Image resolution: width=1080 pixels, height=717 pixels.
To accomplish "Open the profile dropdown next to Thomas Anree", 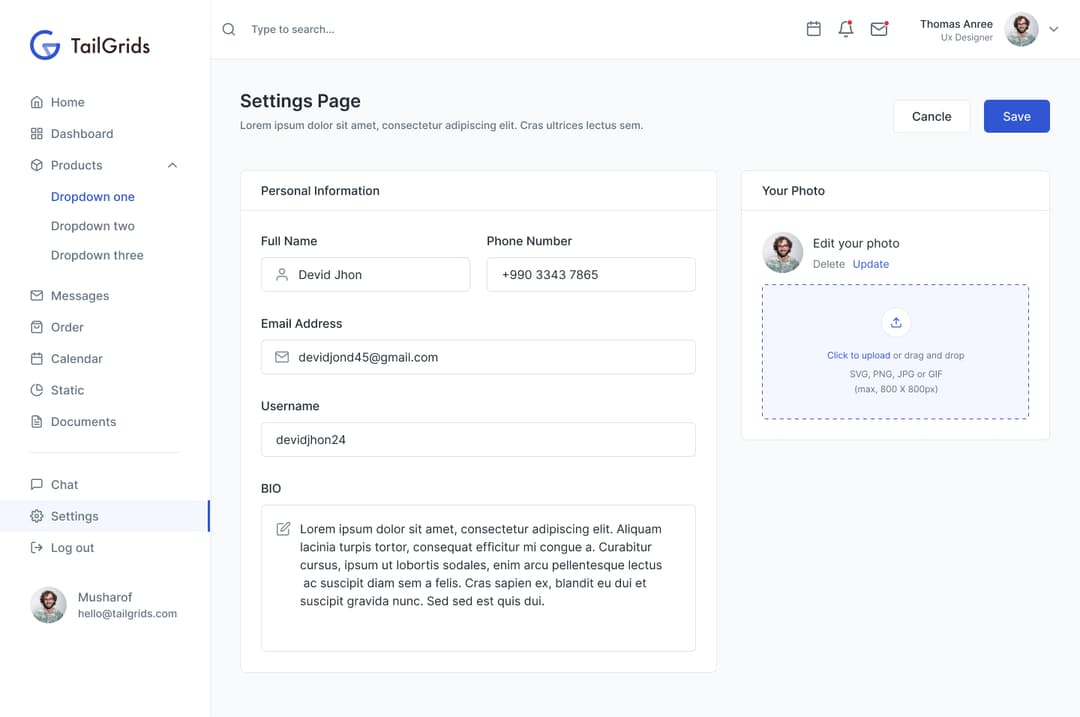I will point(1053,29).
